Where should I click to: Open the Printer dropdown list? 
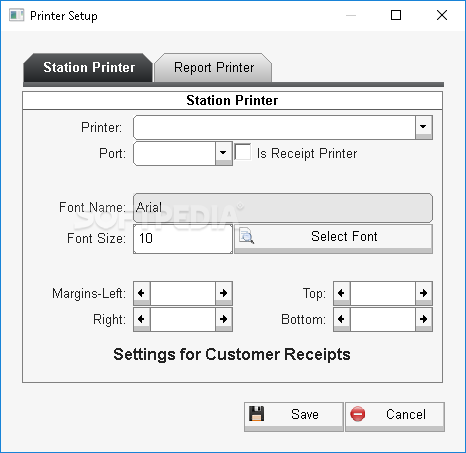424,127
